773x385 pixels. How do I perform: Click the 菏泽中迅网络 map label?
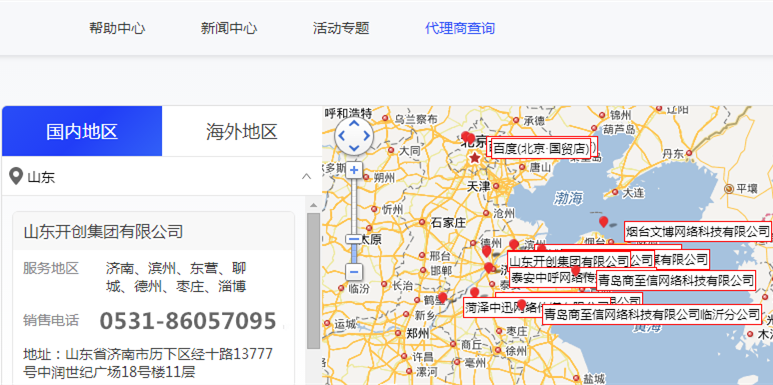[x=503, y=307]
